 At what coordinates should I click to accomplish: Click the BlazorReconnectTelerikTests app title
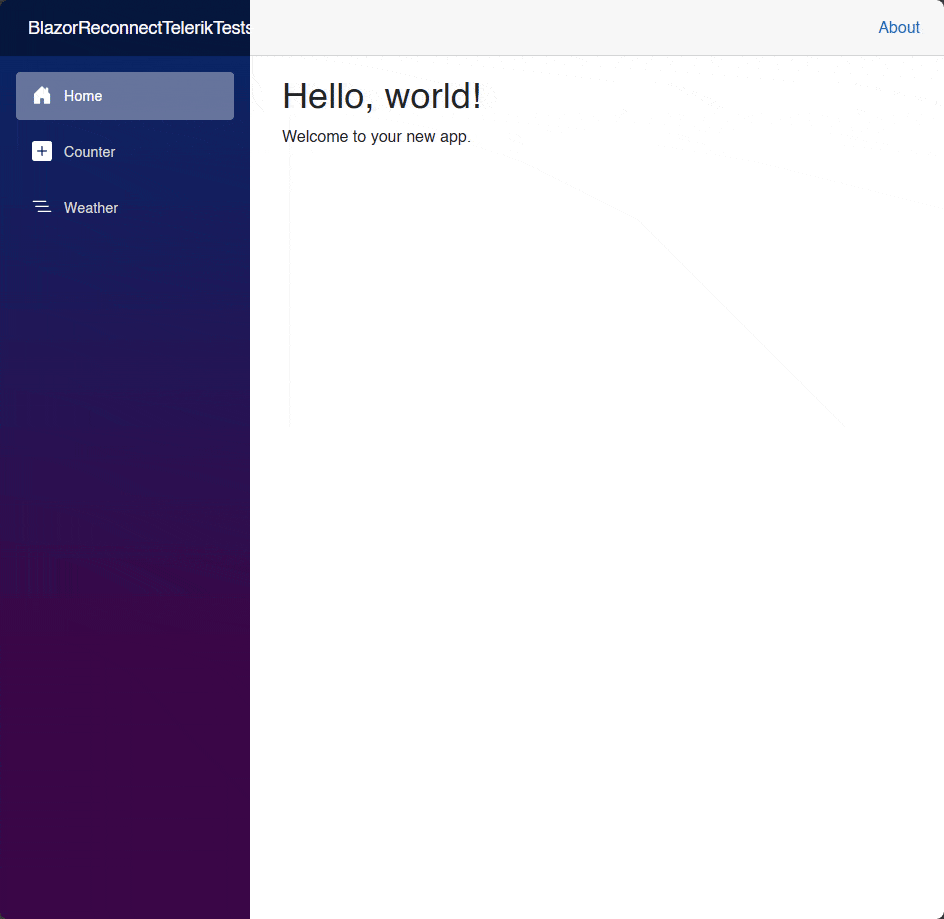[x=137, y=27]
